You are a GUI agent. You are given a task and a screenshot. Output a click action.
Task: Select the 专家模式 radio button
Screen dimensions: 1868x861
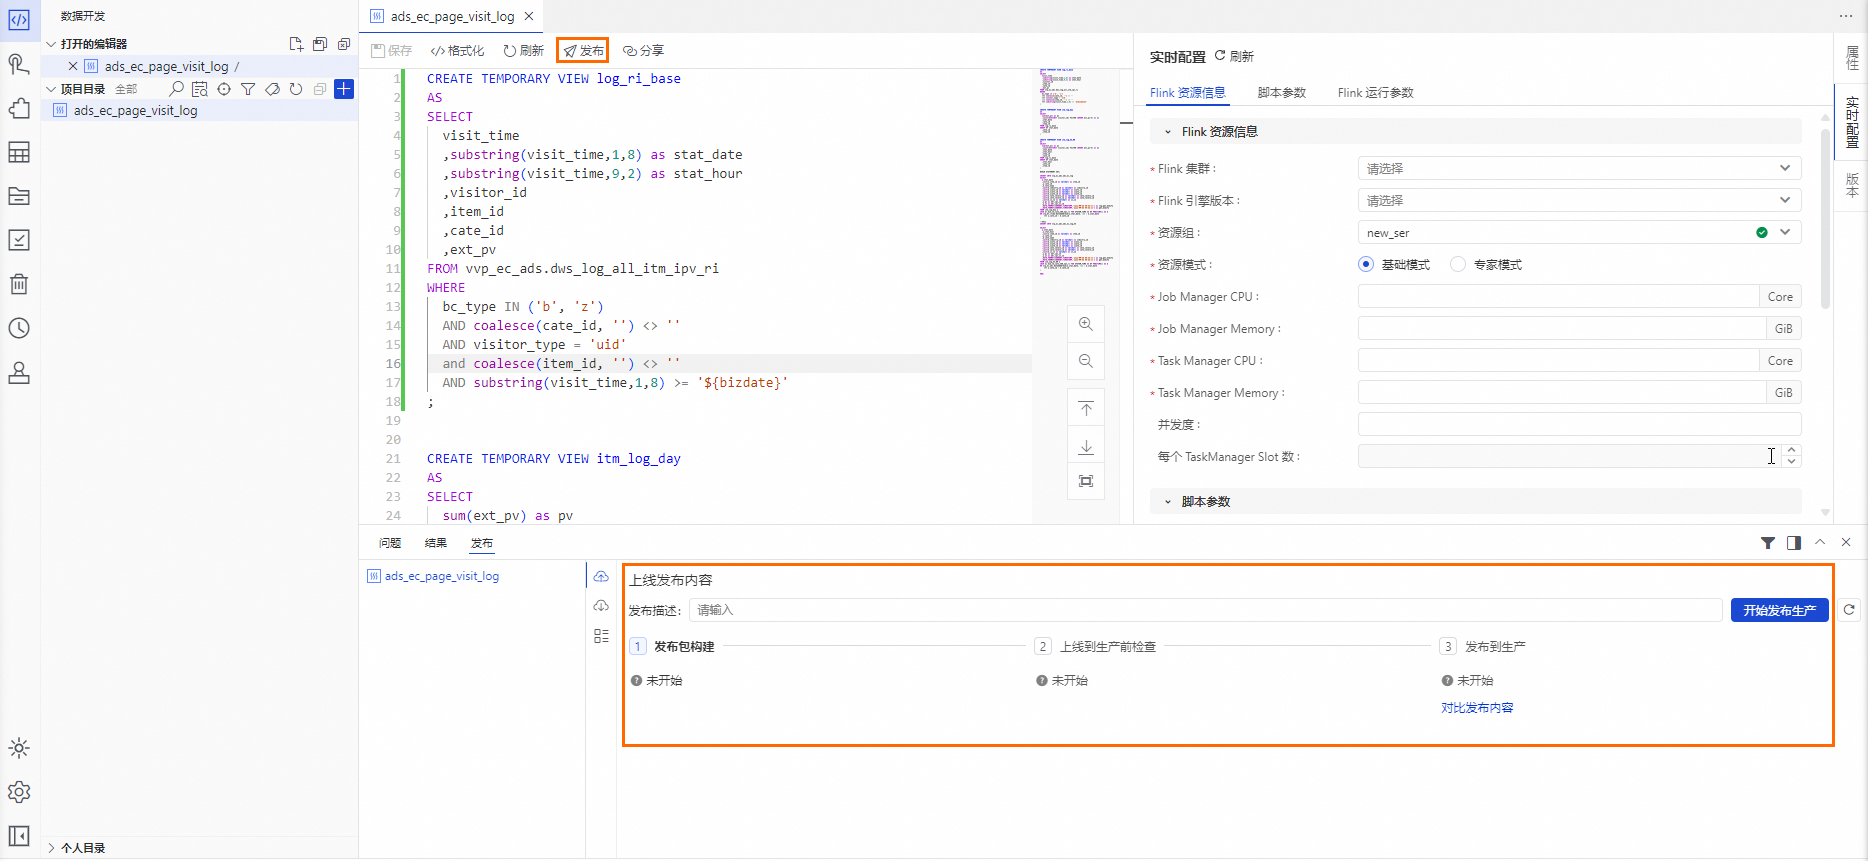pos(1458,264)
